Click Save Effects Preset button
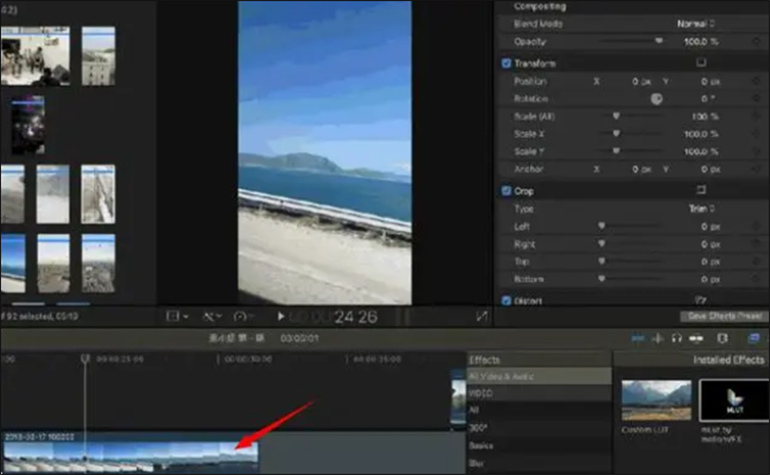The width and height of the screenshot is (770, 475). (721, 316)
